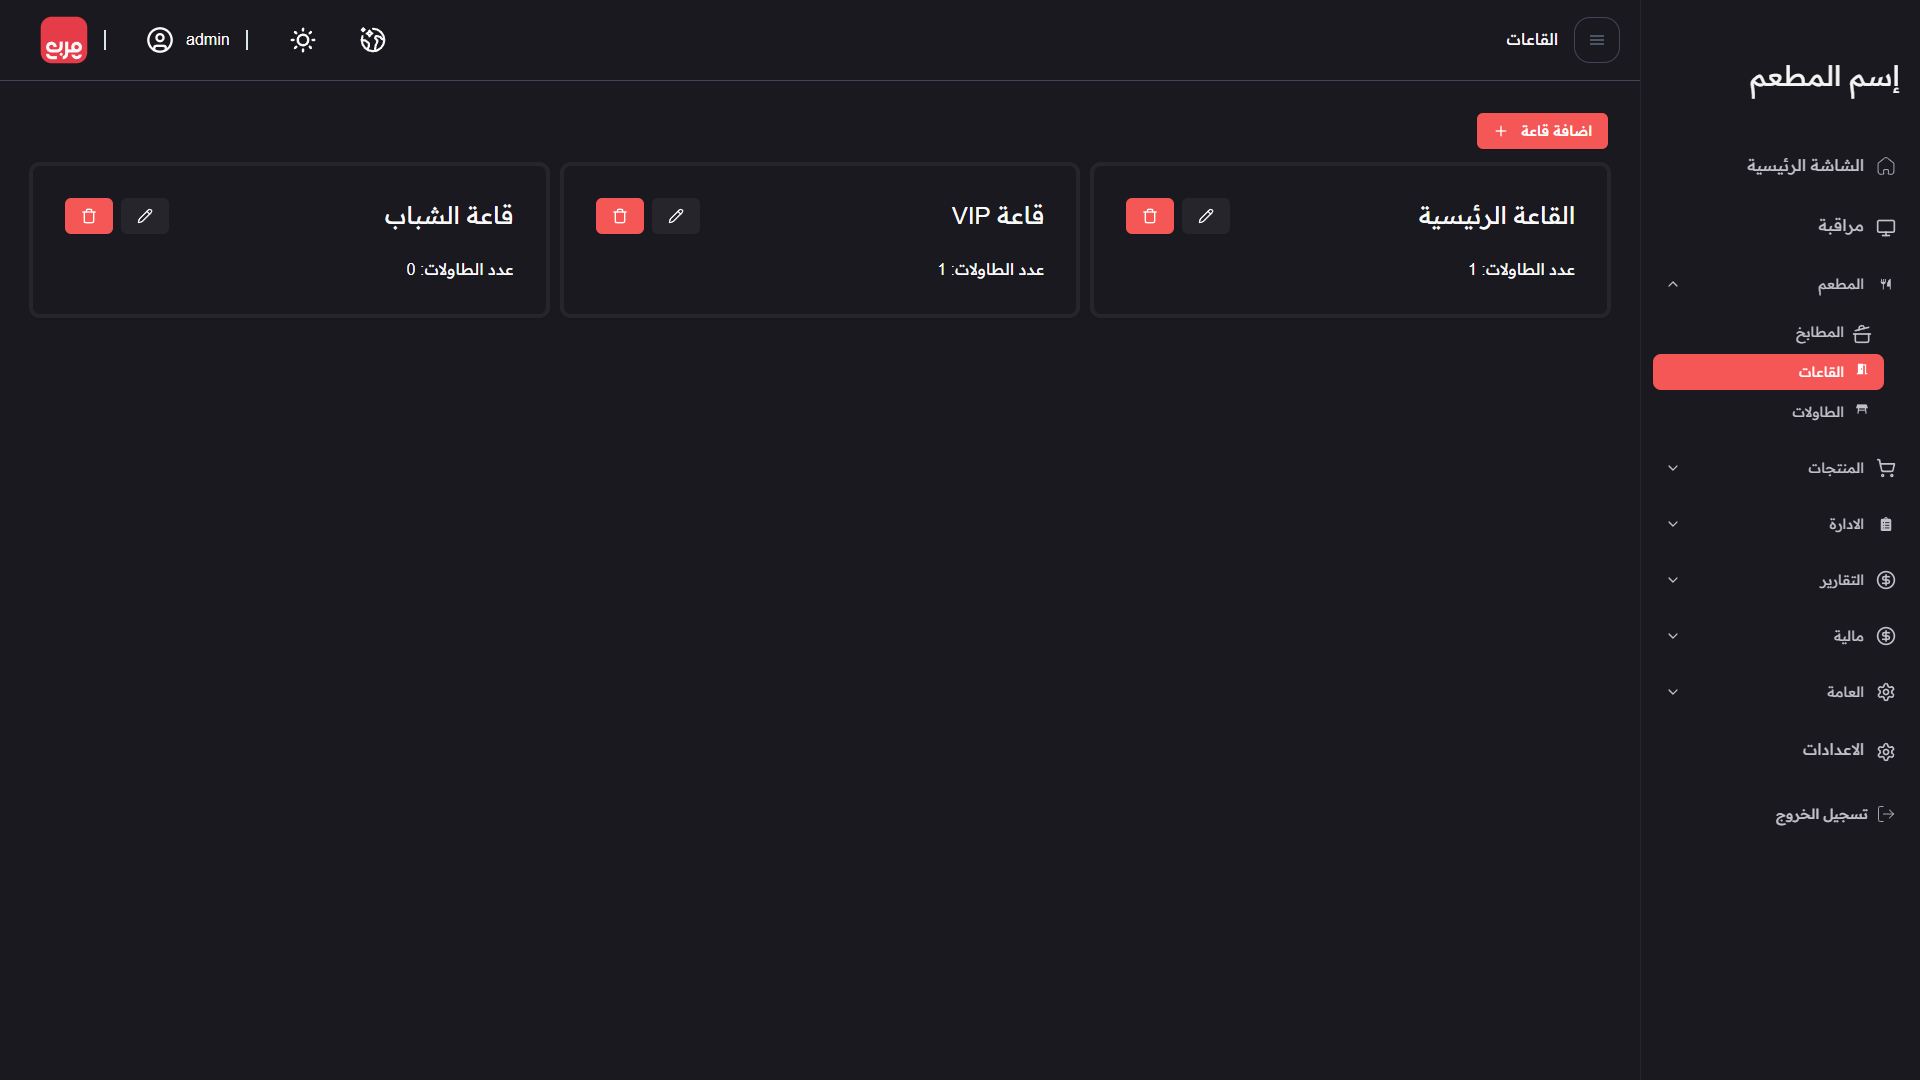Screen dimensions: 1920x1080
Task: Toggle light mode with sun icon
Action: (303, 40)
